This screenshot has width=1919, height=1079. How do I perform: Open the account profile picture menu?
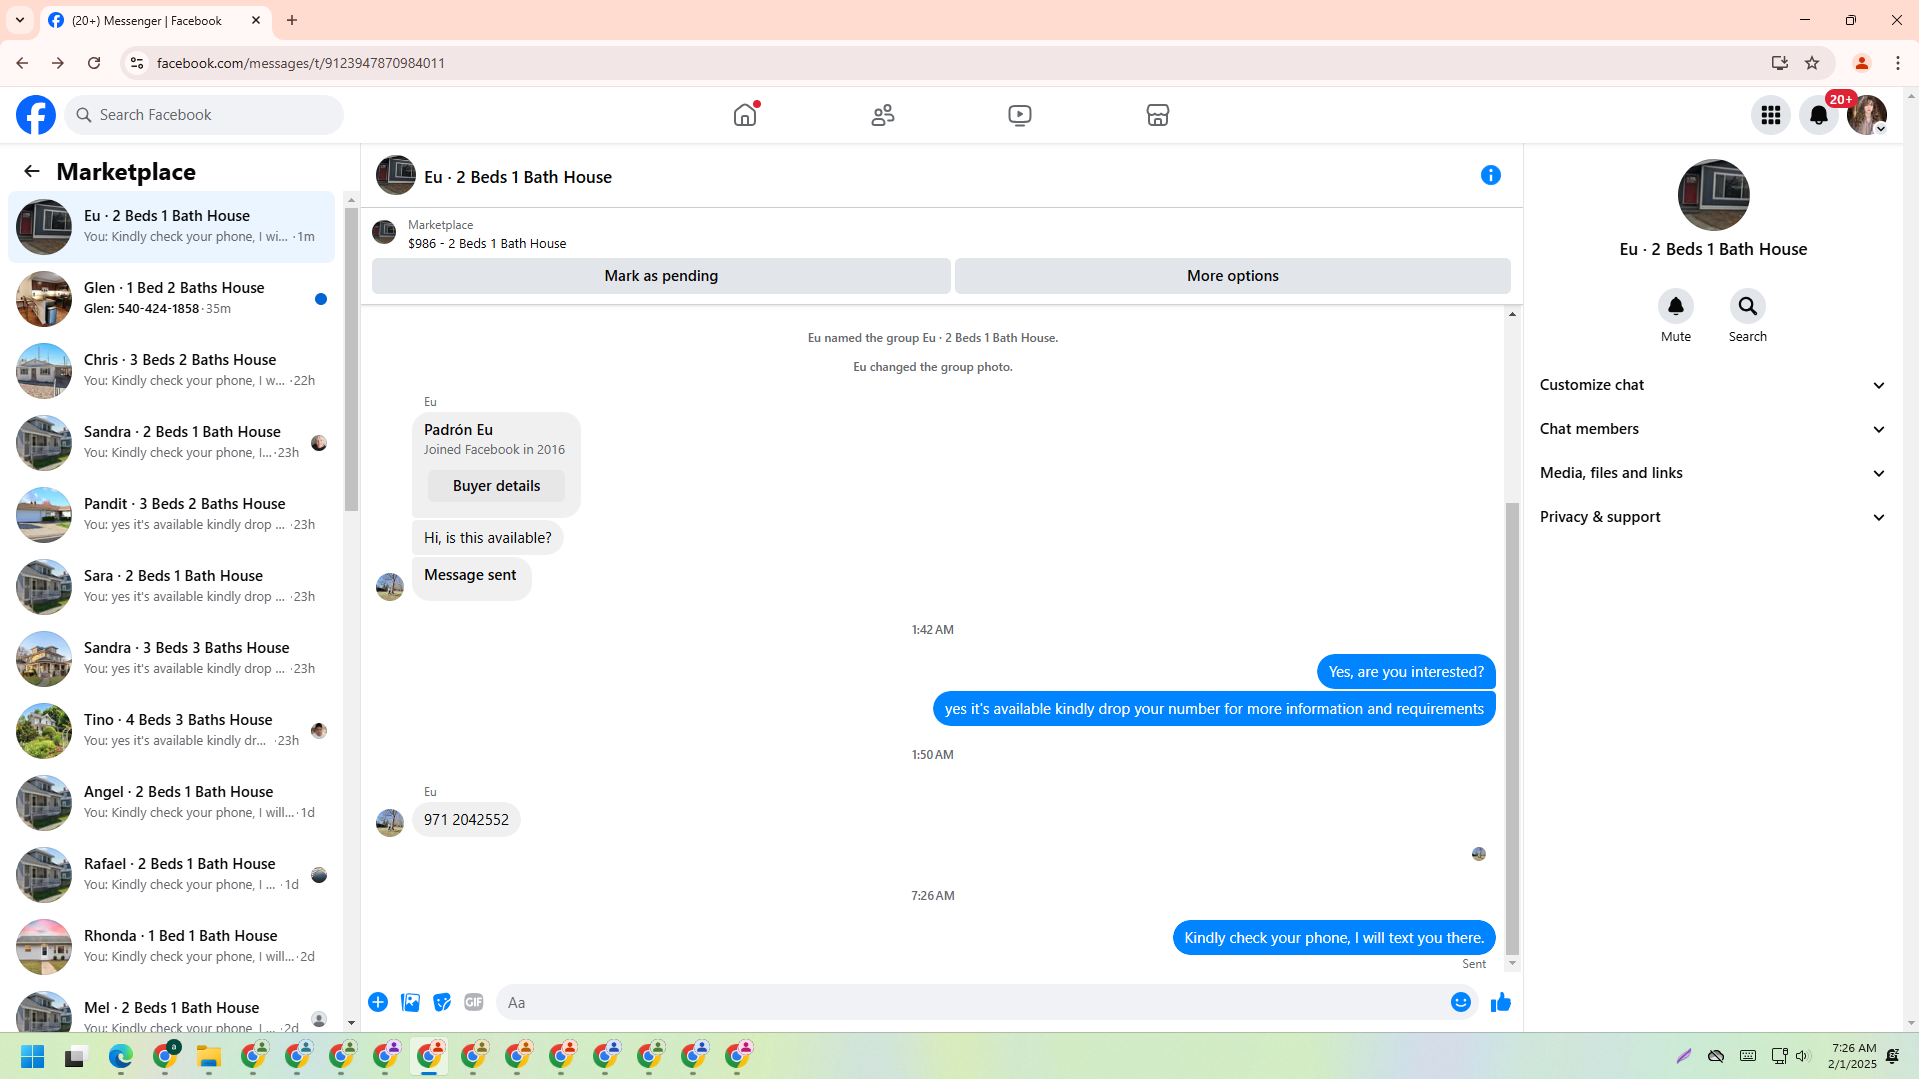coord(1866,115)
